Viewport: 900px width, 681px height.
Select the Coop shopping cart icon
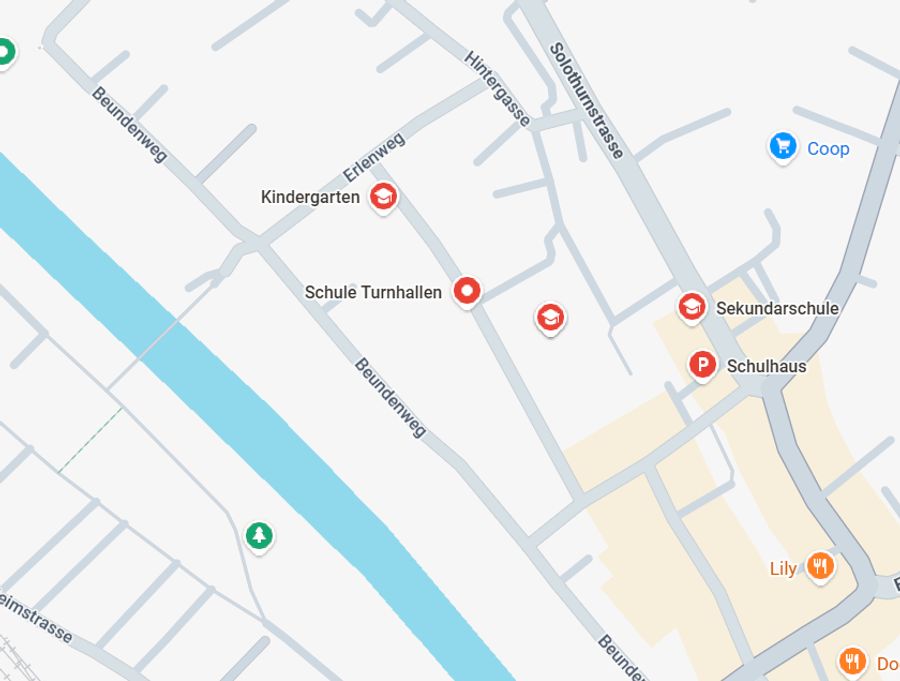tap(783, 146)
